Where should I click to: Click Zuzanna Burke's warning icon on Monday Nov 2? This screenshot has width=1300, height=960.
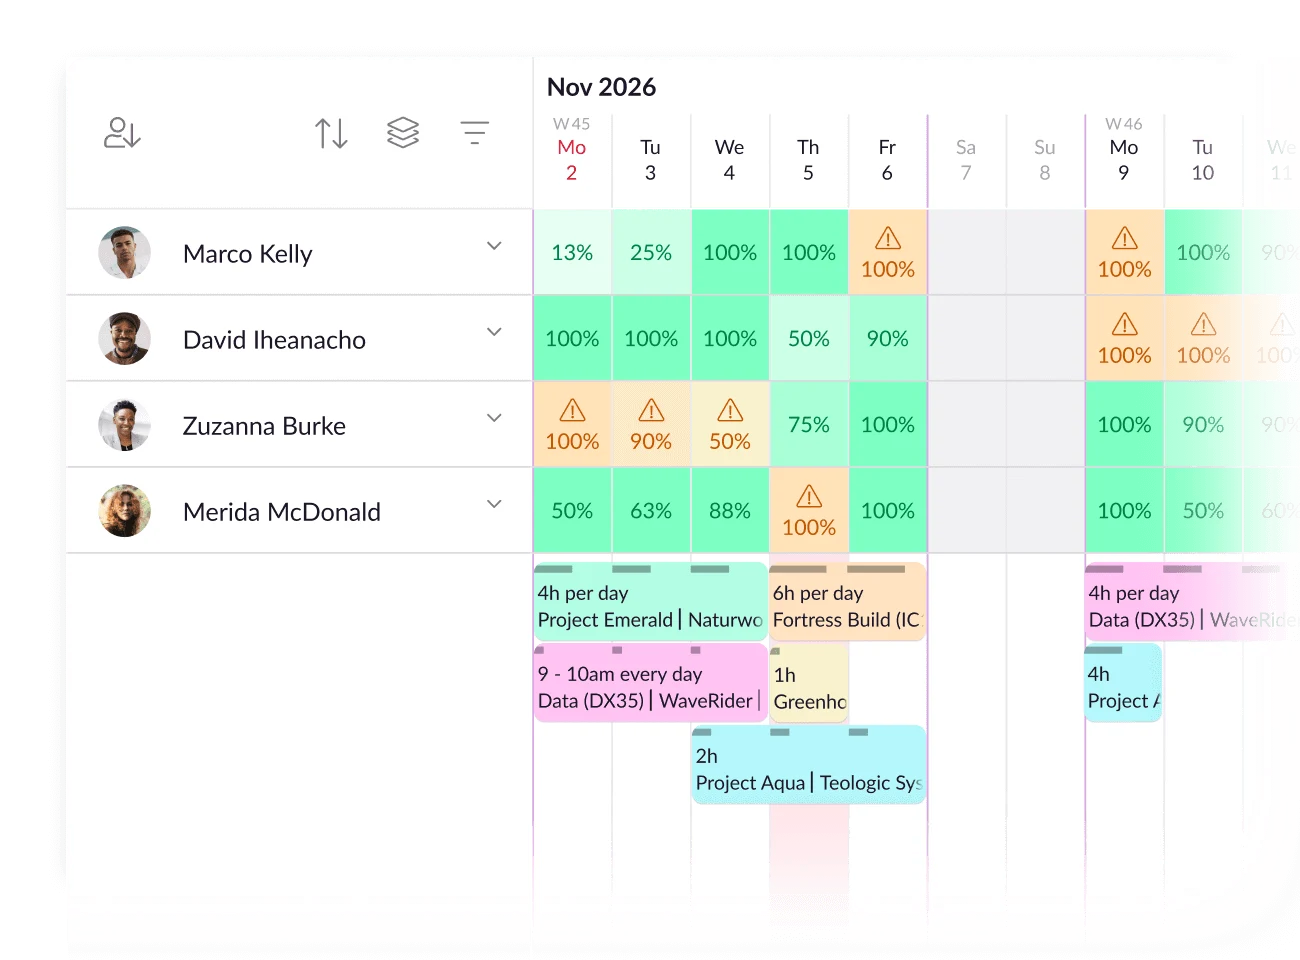pyautogui.click(x=571, y=410)
